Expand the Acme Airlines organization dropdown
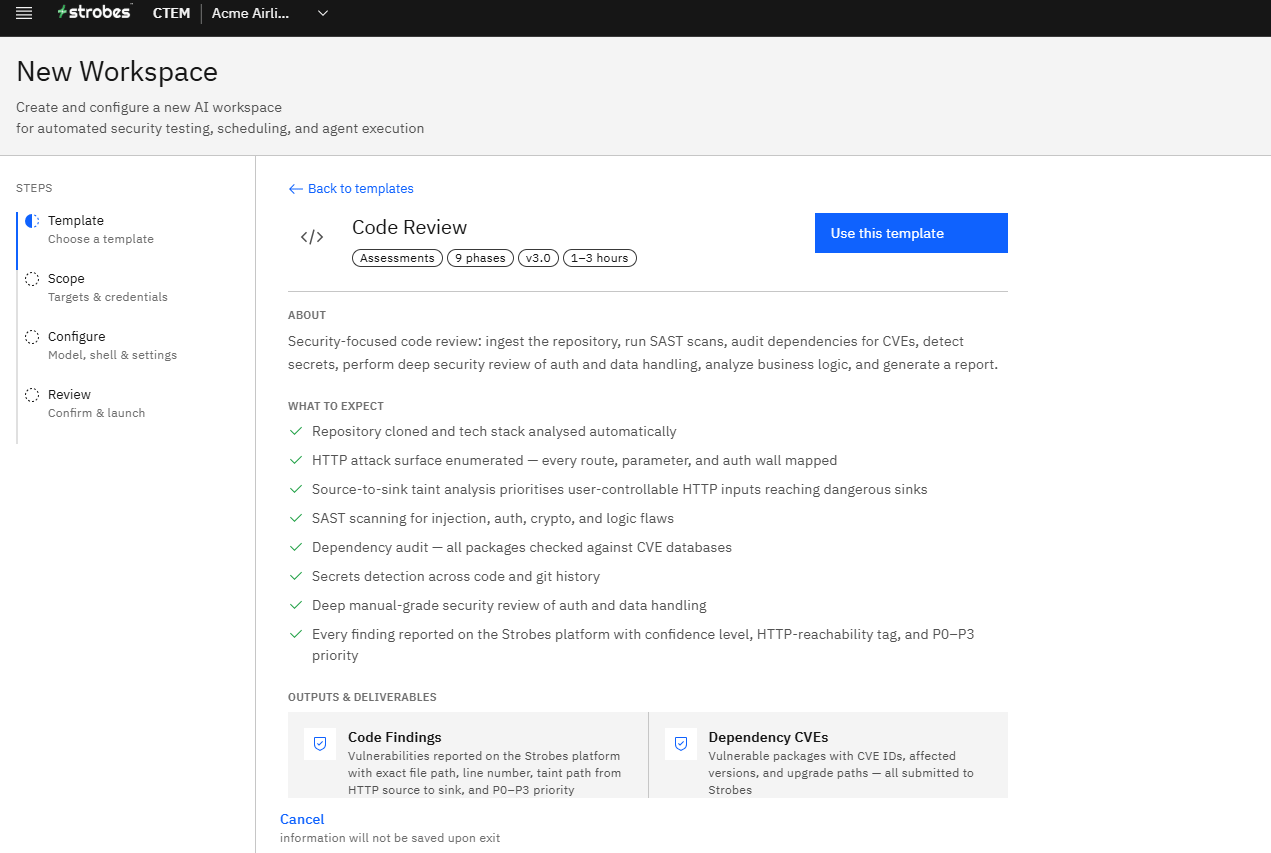1271x853 pixels. pos(270,13)
